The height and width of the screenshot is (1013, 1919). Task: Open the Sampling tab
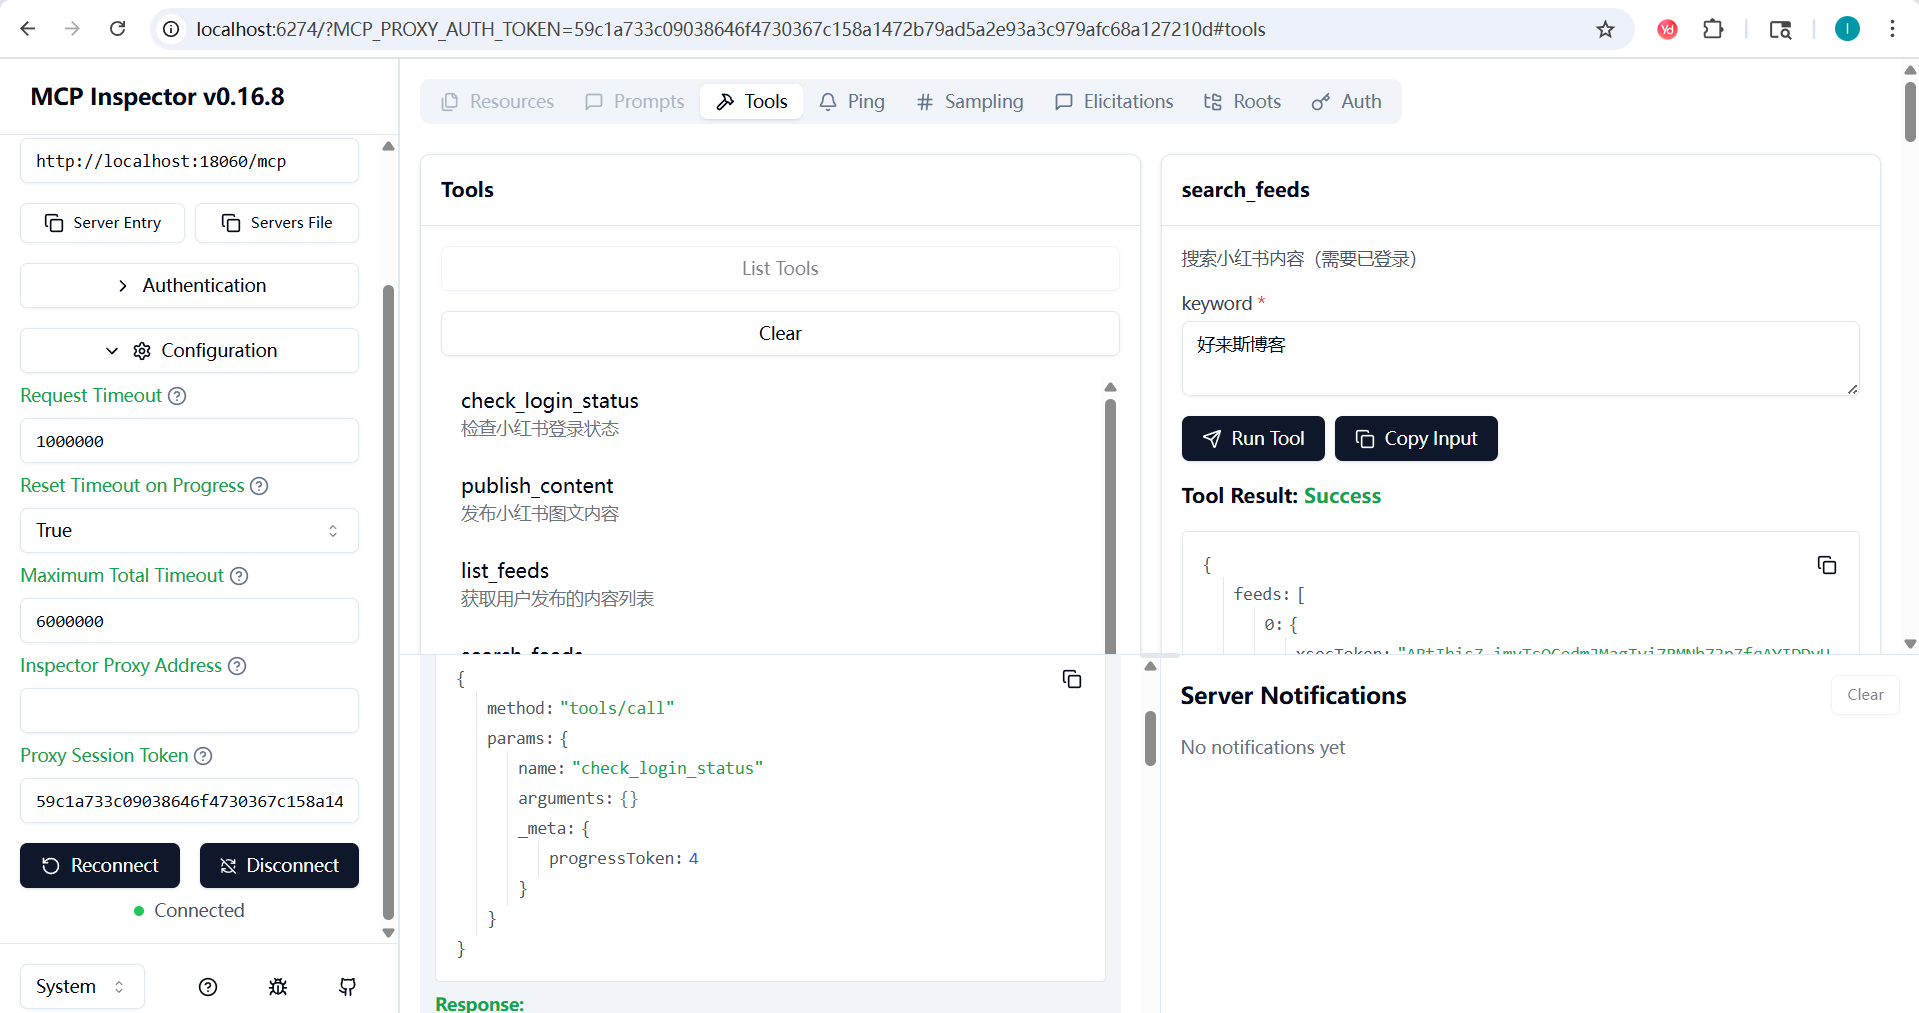point(969,102)
